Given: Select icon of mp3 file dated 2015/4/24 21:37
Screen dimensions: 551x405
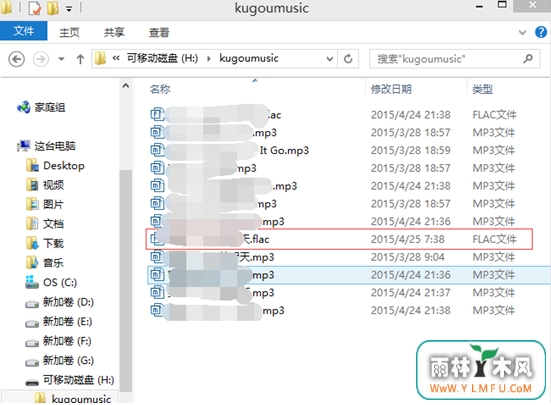Looking at the screenshot, I should tap(157, 292).
